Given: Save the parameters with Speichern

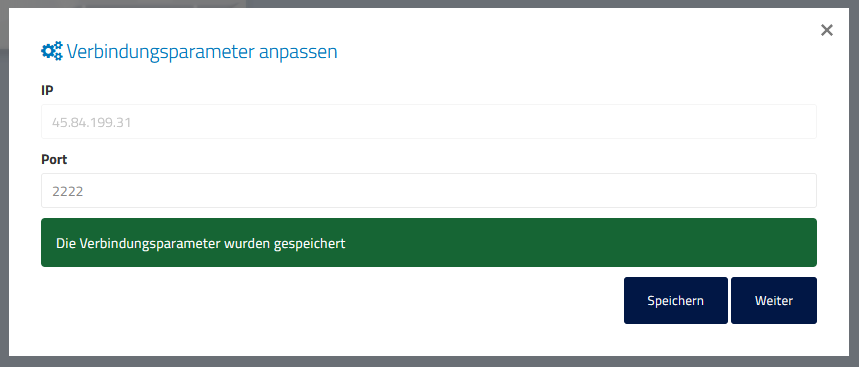Looking at the screenshot, I should [675, 300].
